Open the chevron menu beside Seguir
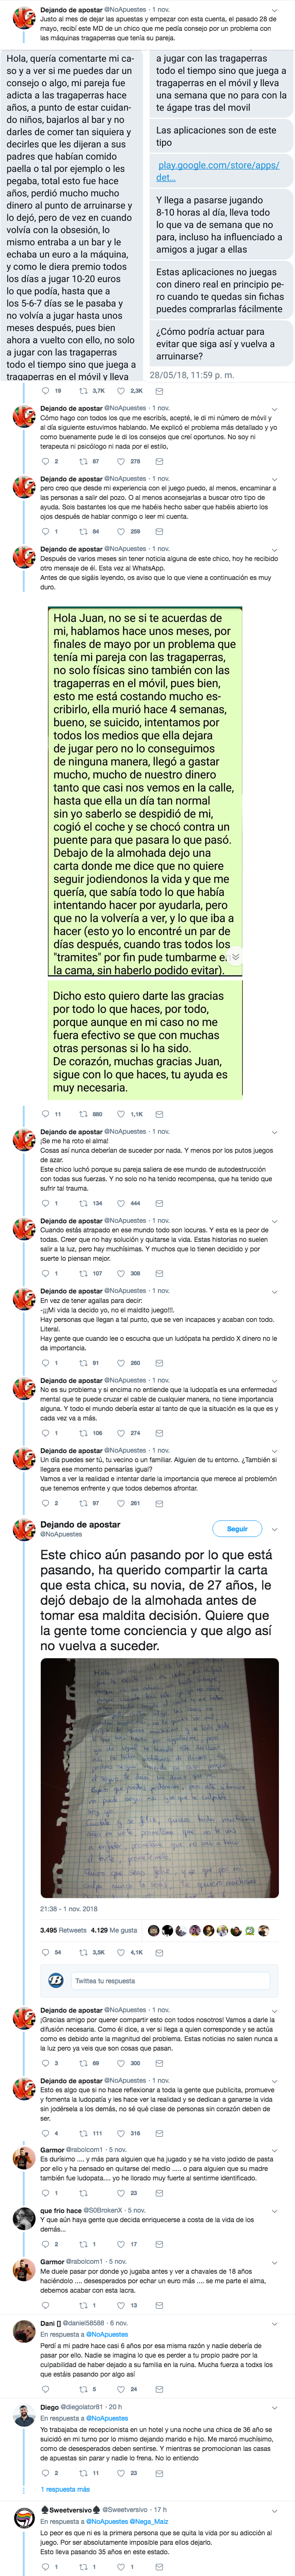 click(275, 1529)
